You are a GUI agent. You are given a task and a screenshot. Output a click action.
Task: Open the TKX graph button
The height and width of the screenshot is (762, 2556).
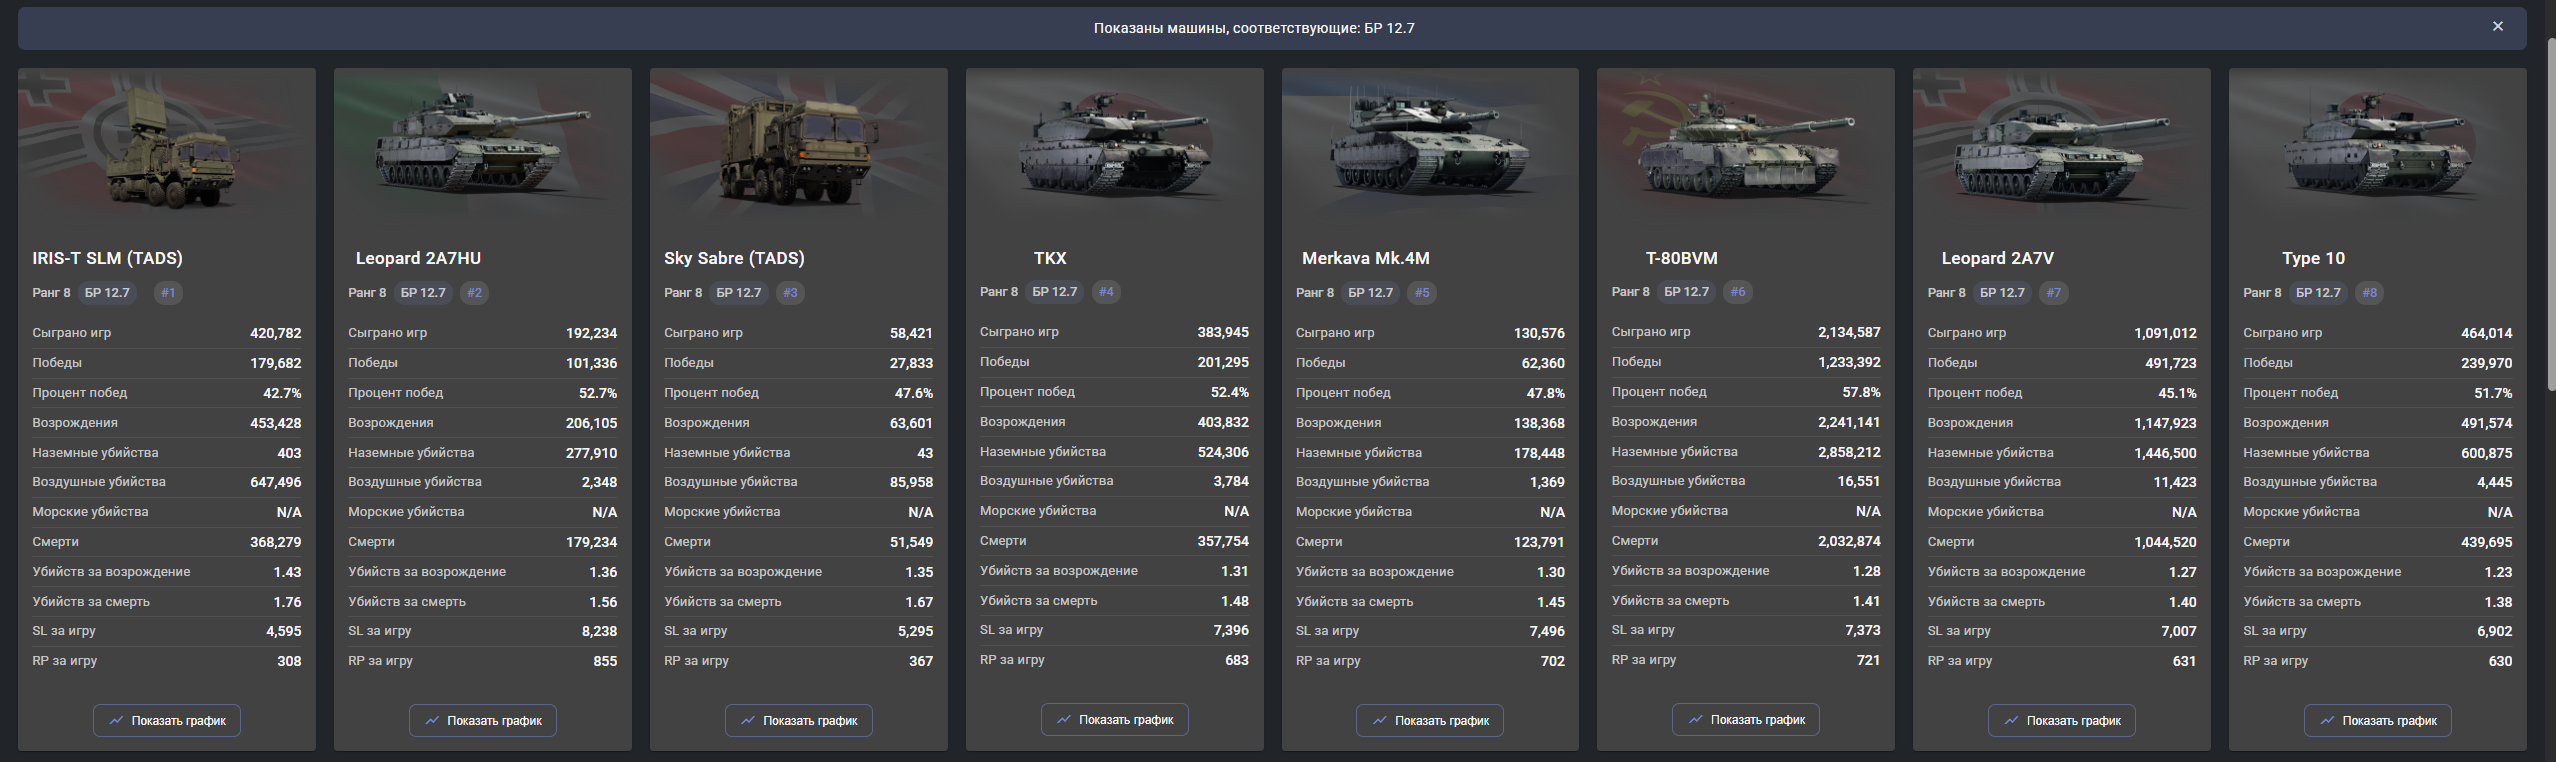[x=1115, y=719]
